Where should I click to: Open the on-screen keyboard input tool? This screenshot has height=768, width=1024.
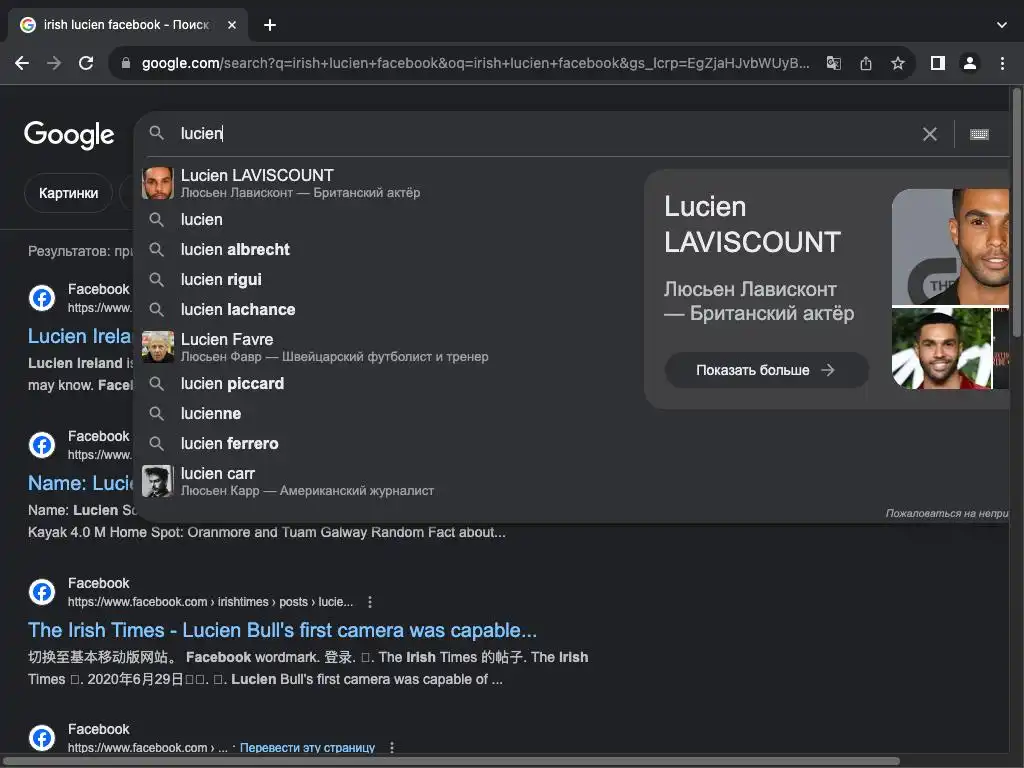point(979,135)
